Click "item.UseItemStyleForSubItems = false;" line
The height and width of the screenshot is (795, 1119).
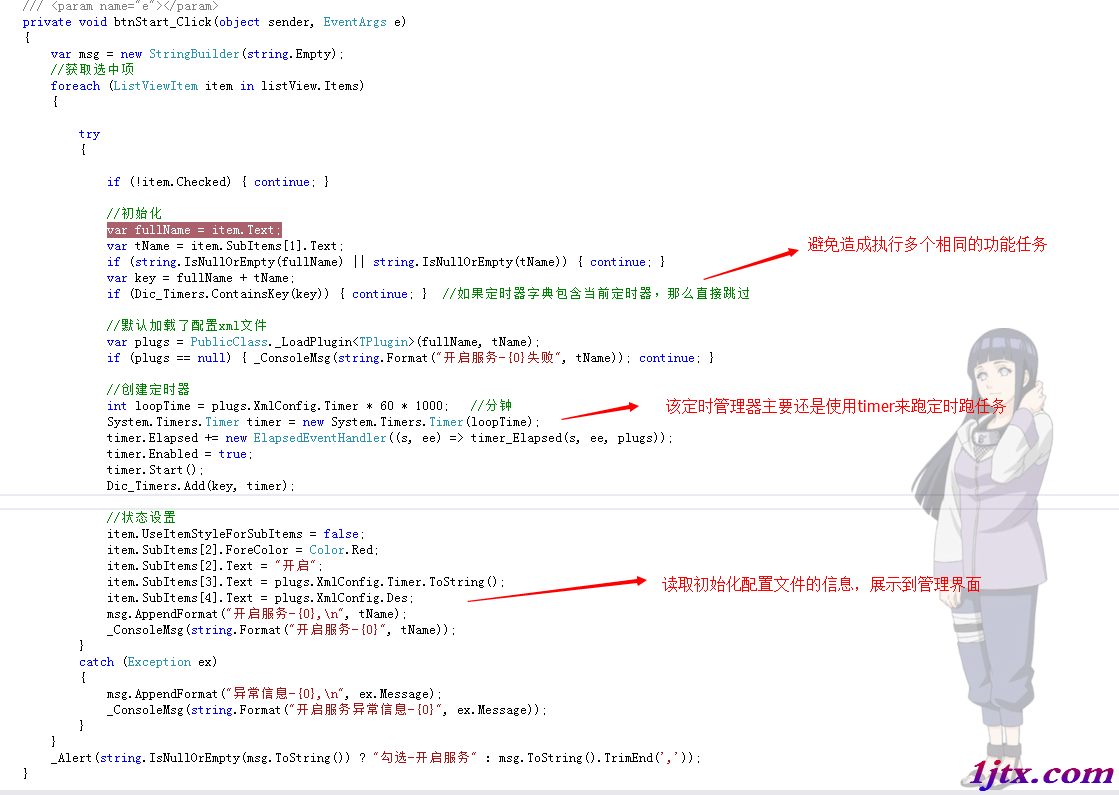(x=236, y=534)
